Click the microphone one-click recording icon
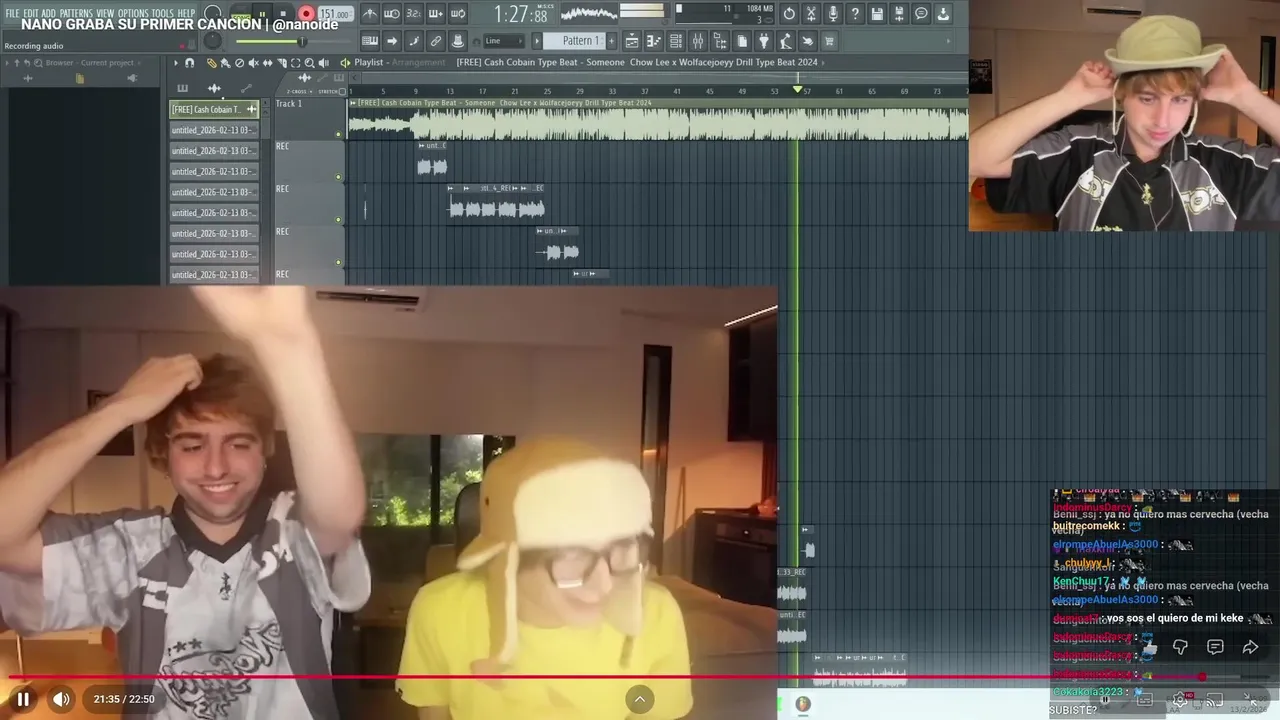1280x720 pixels. click(833, 14)
